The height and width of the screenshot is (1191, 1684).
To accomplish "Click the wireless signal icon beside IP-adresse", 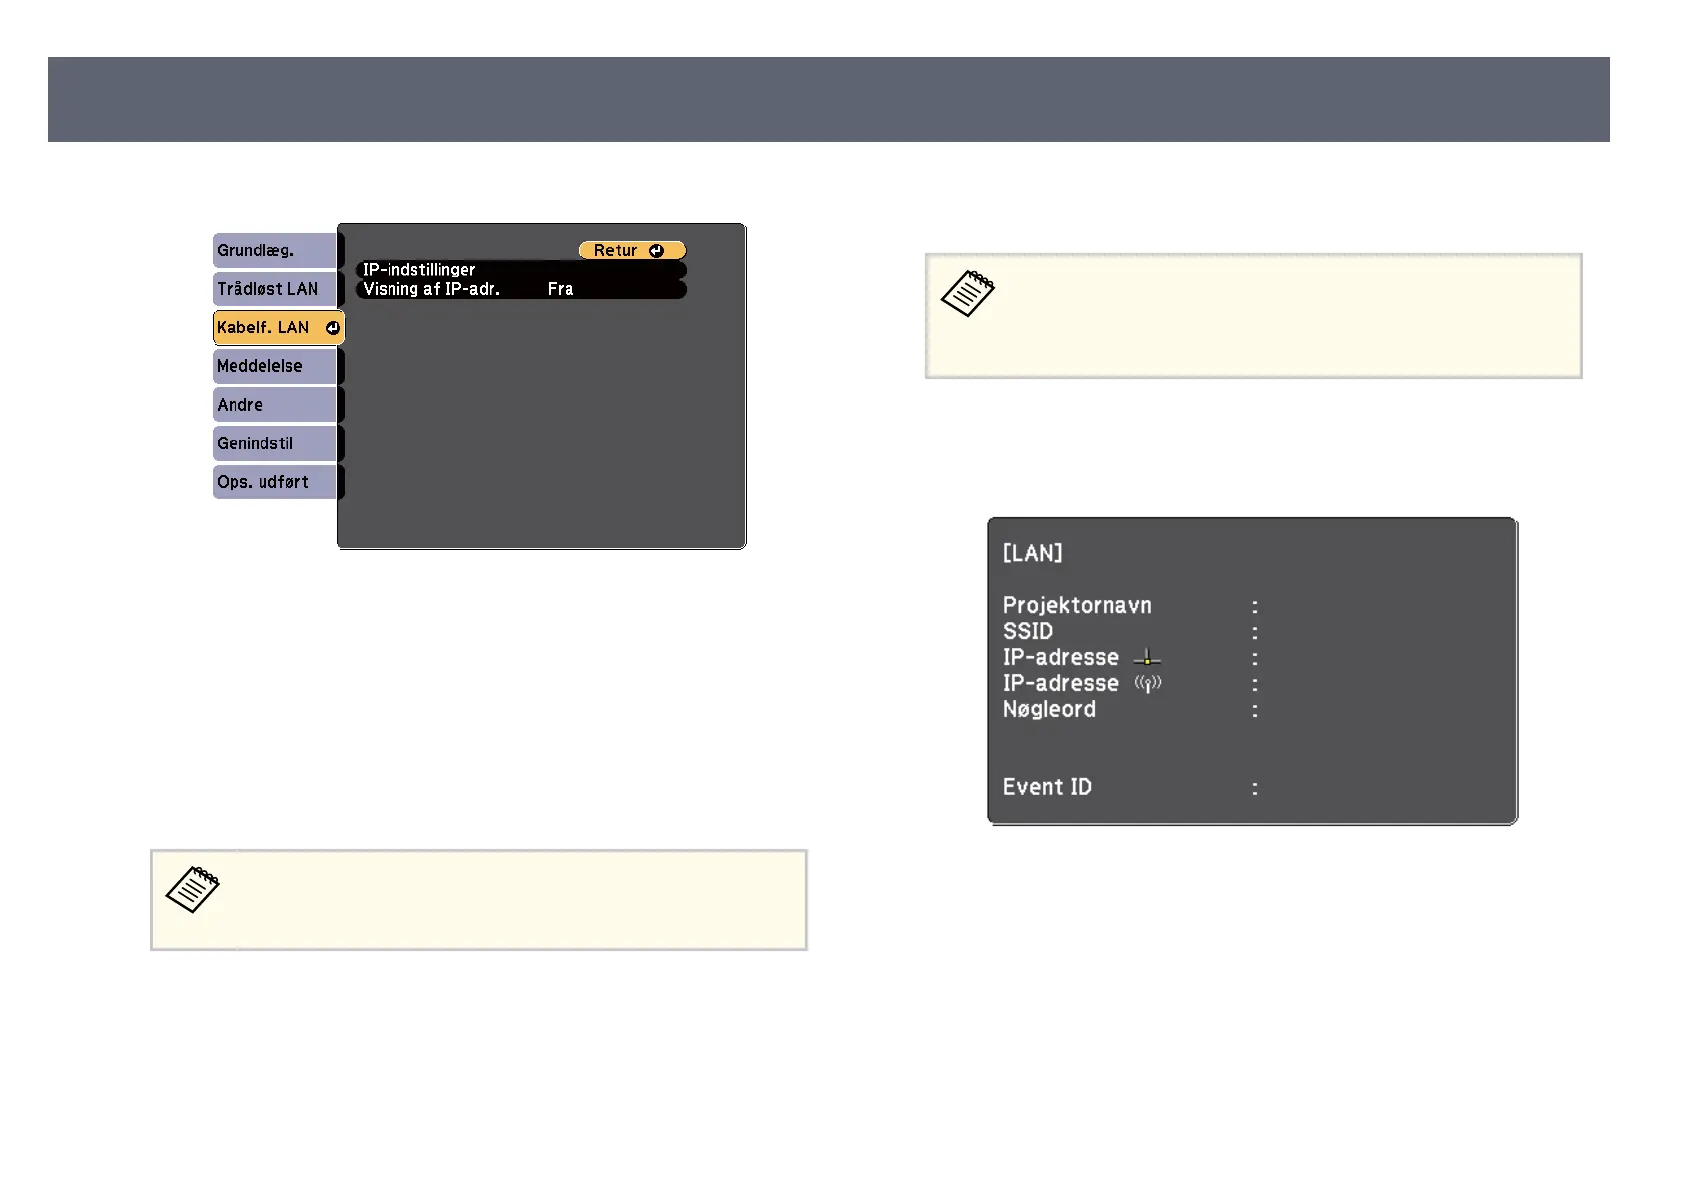I will (1147, 684).
